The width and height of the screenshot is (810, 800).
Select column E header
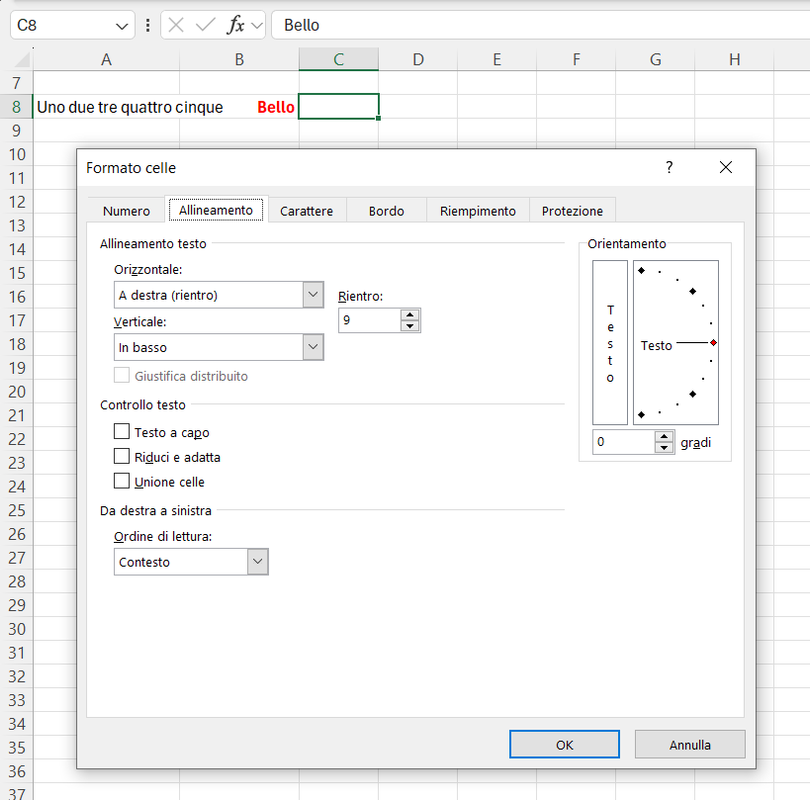click(x=497, y=59)
